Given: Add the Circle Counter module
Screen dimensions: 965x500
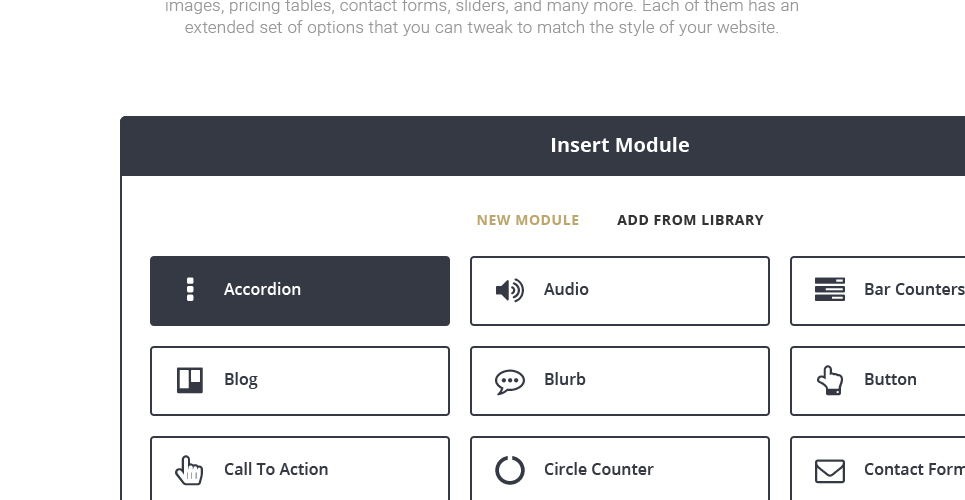Looking at the screenshot, I should click(x=620, y=468).
